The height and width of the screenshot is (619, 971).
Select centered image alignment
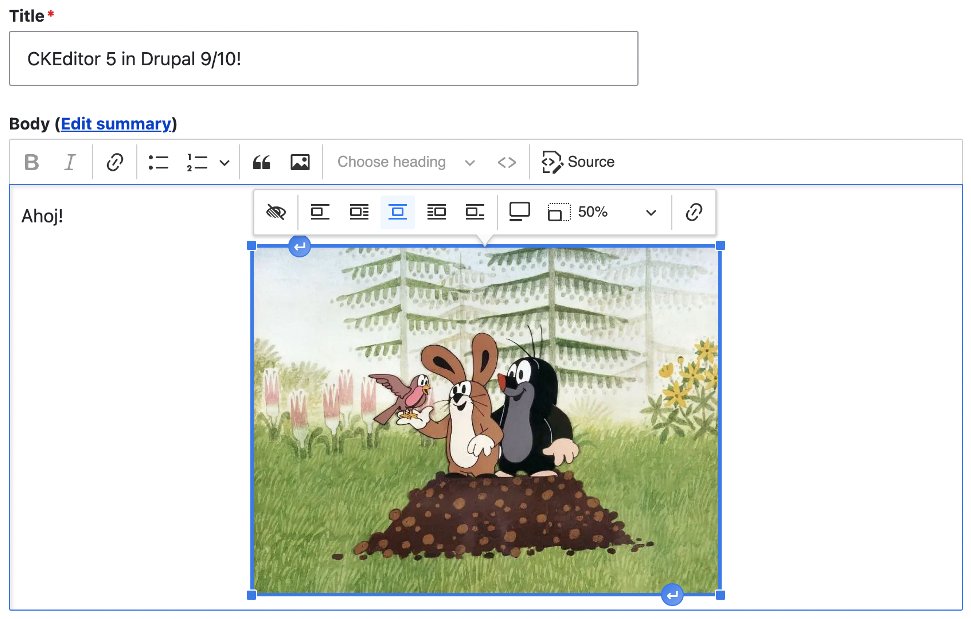[x=398, y=212]
